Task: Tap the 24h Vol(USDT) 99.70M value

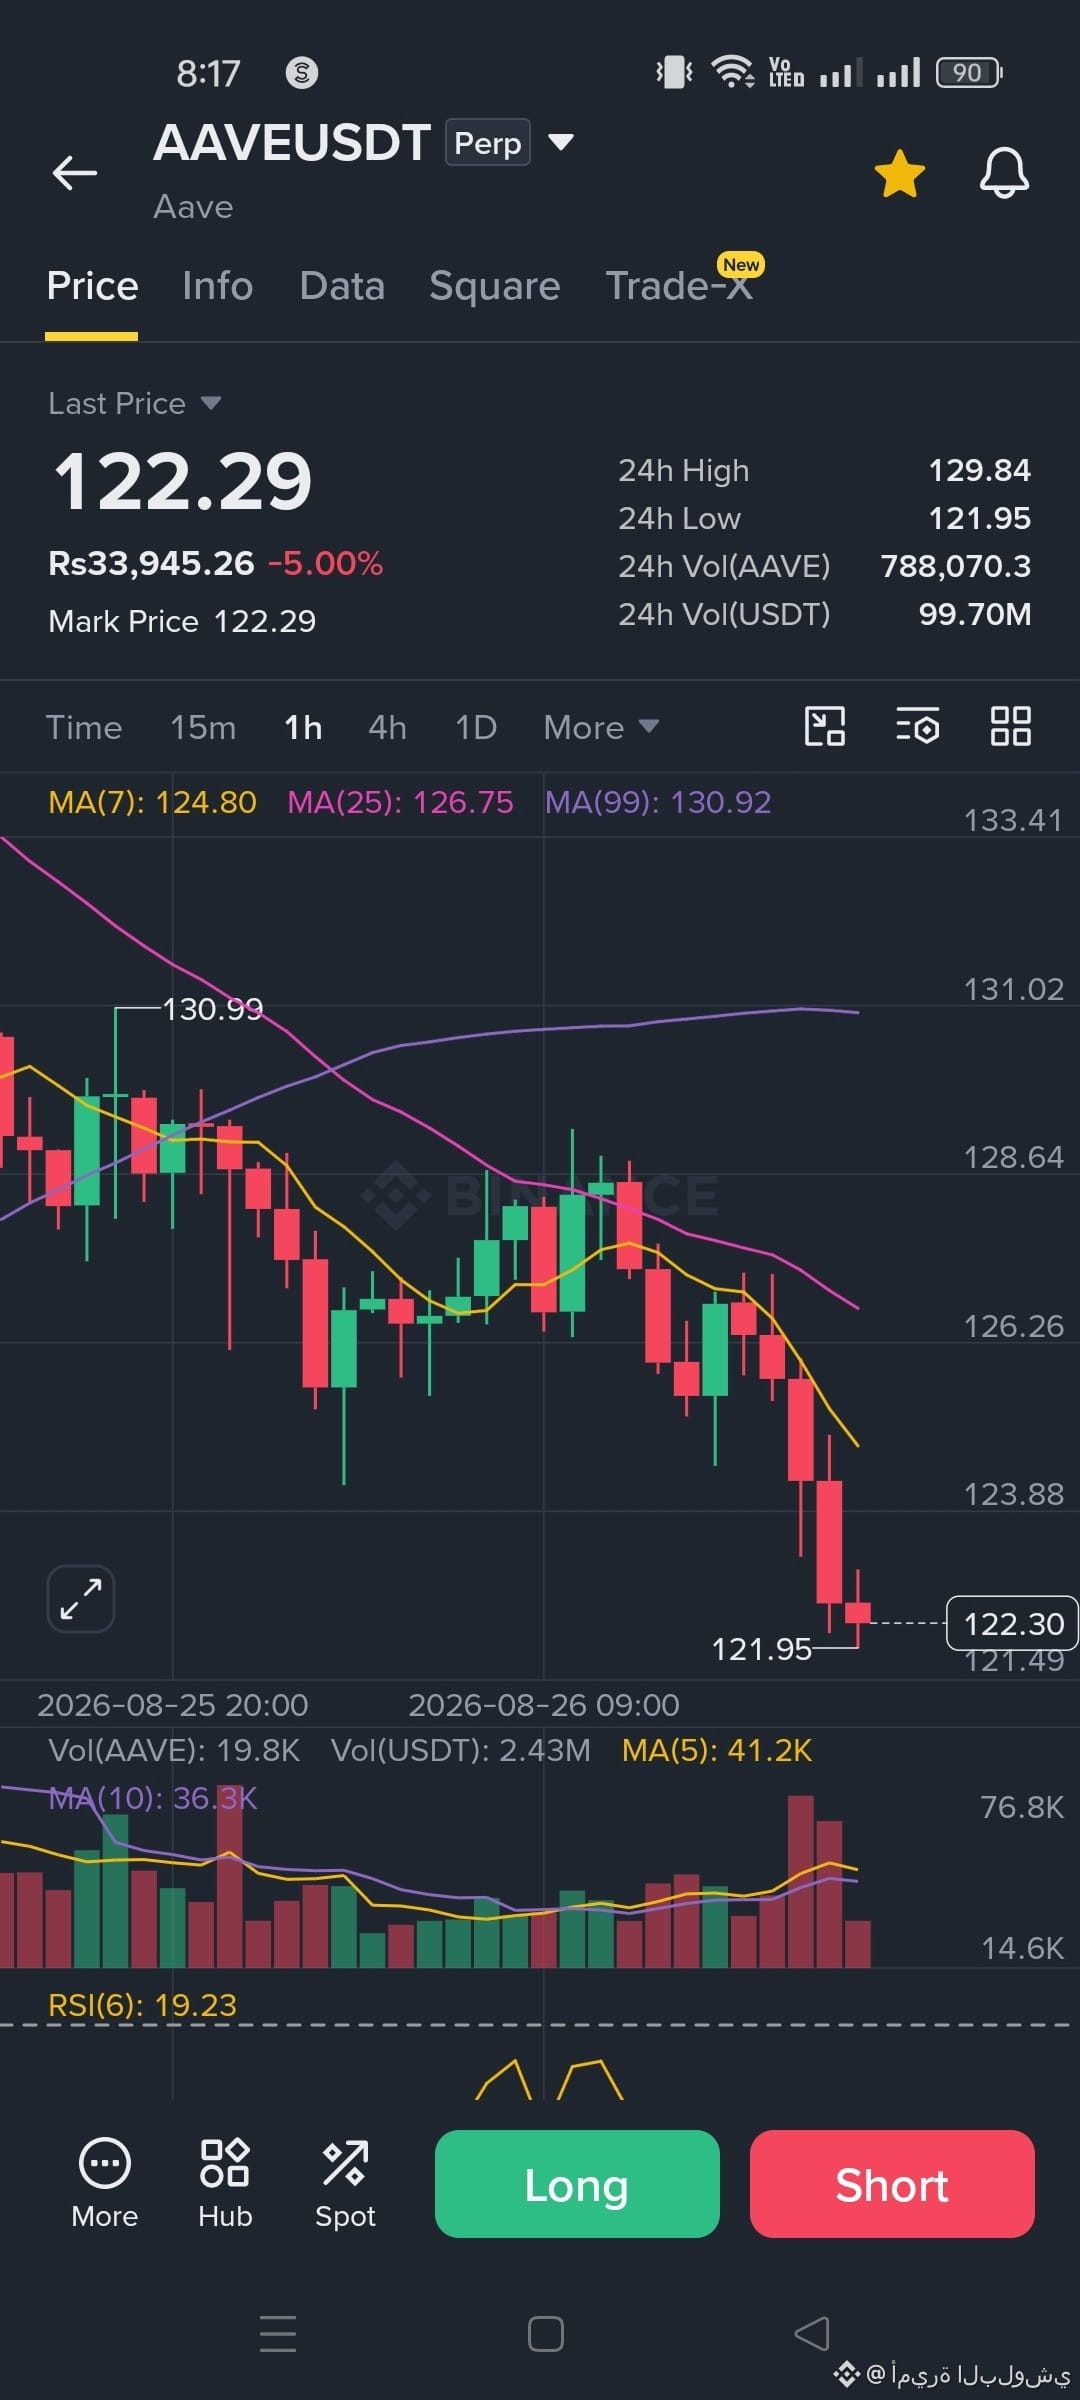Action: coord(974,614)
